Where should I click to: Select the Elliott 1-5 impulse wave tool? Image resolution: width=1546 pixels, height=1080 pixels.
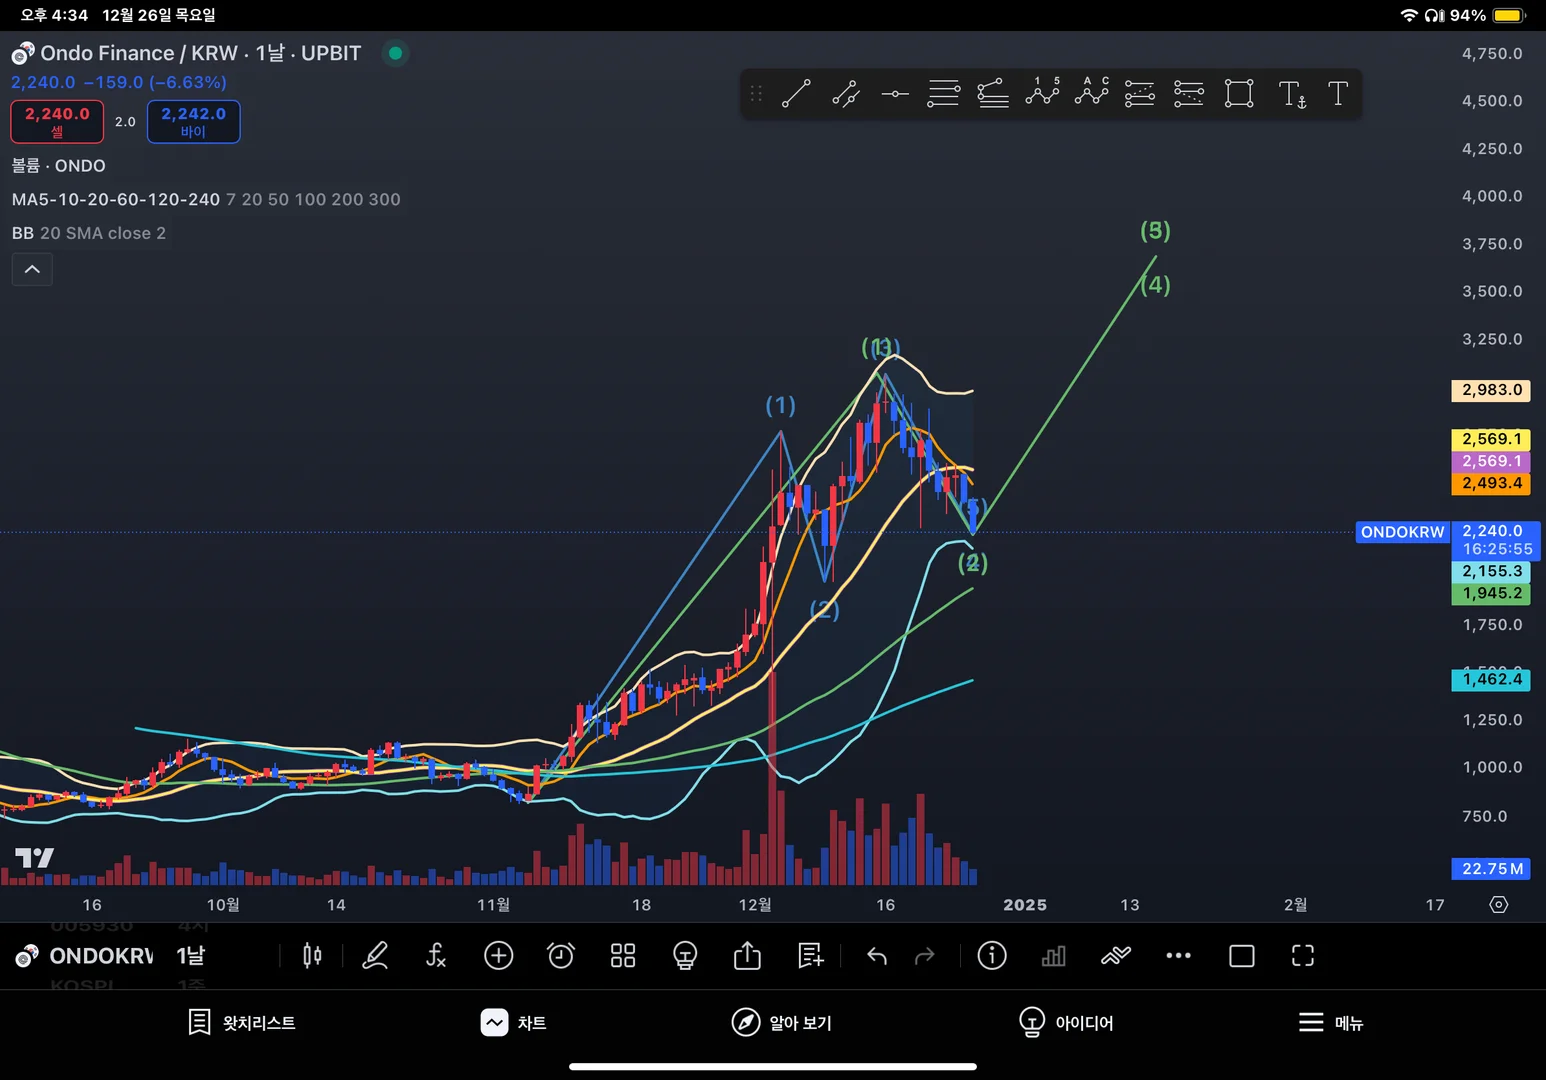point(1042,92)
